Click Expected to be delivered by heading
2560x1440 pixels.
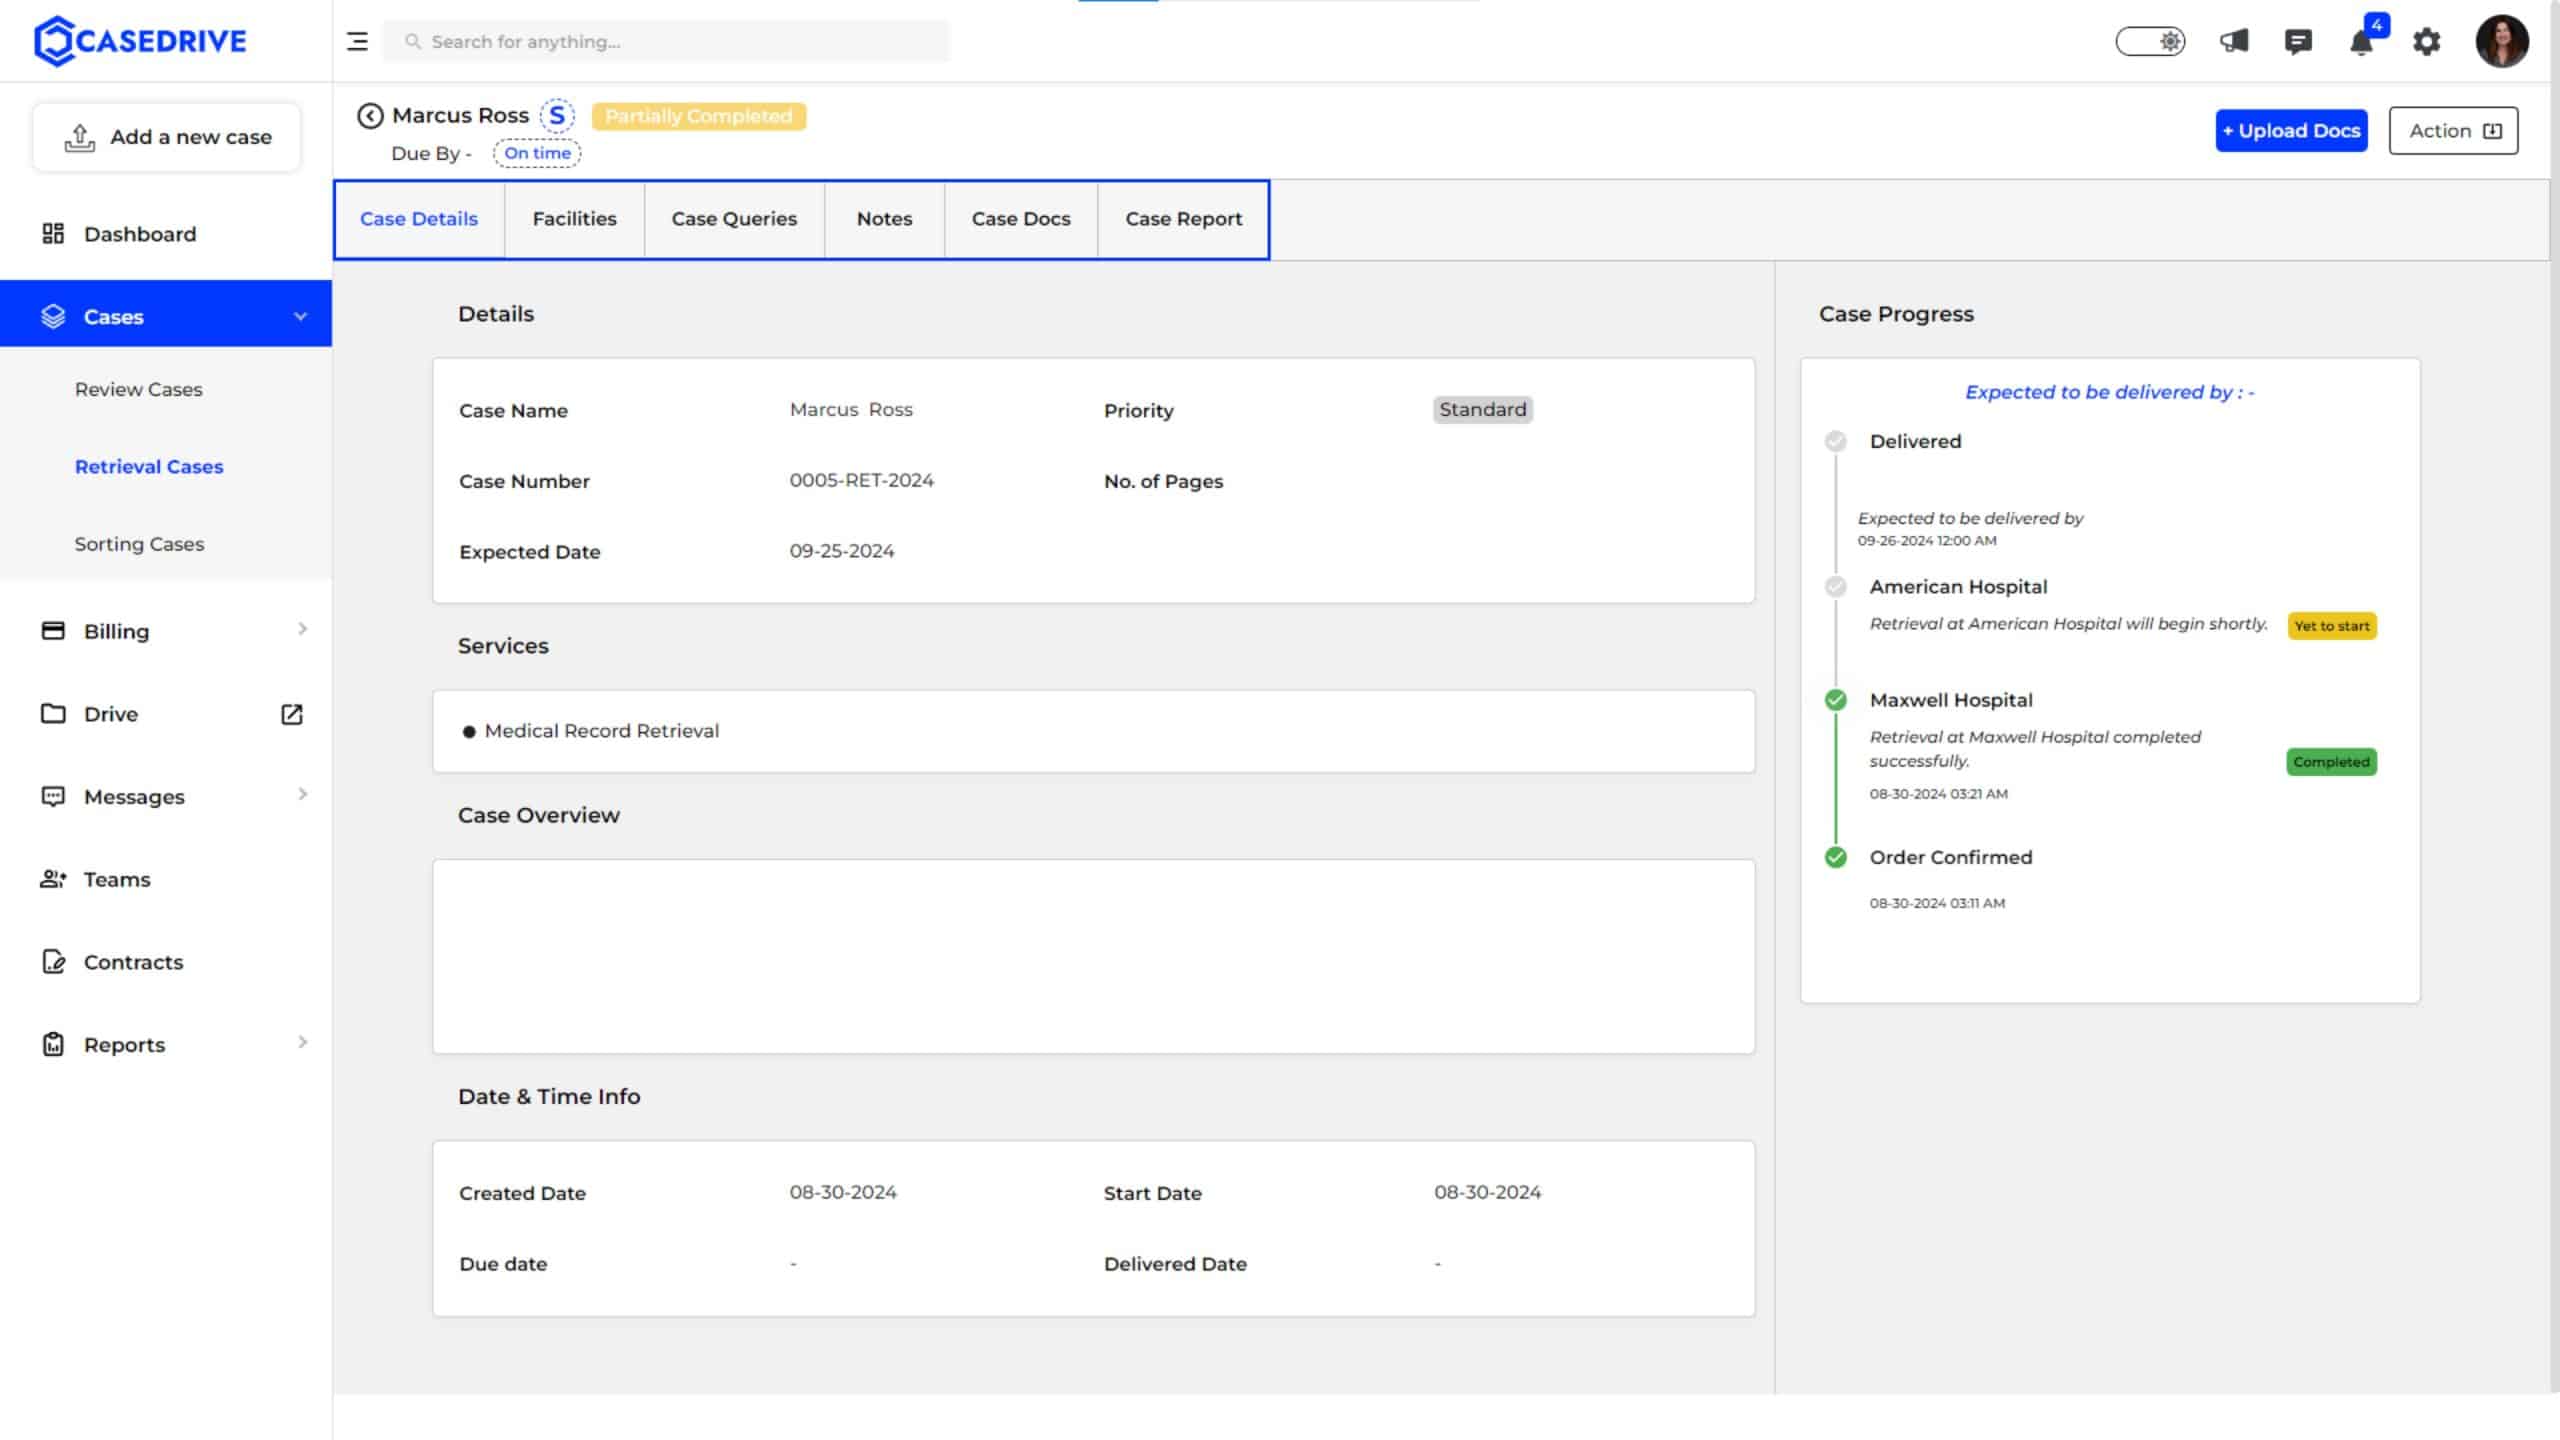point(2109,392)
